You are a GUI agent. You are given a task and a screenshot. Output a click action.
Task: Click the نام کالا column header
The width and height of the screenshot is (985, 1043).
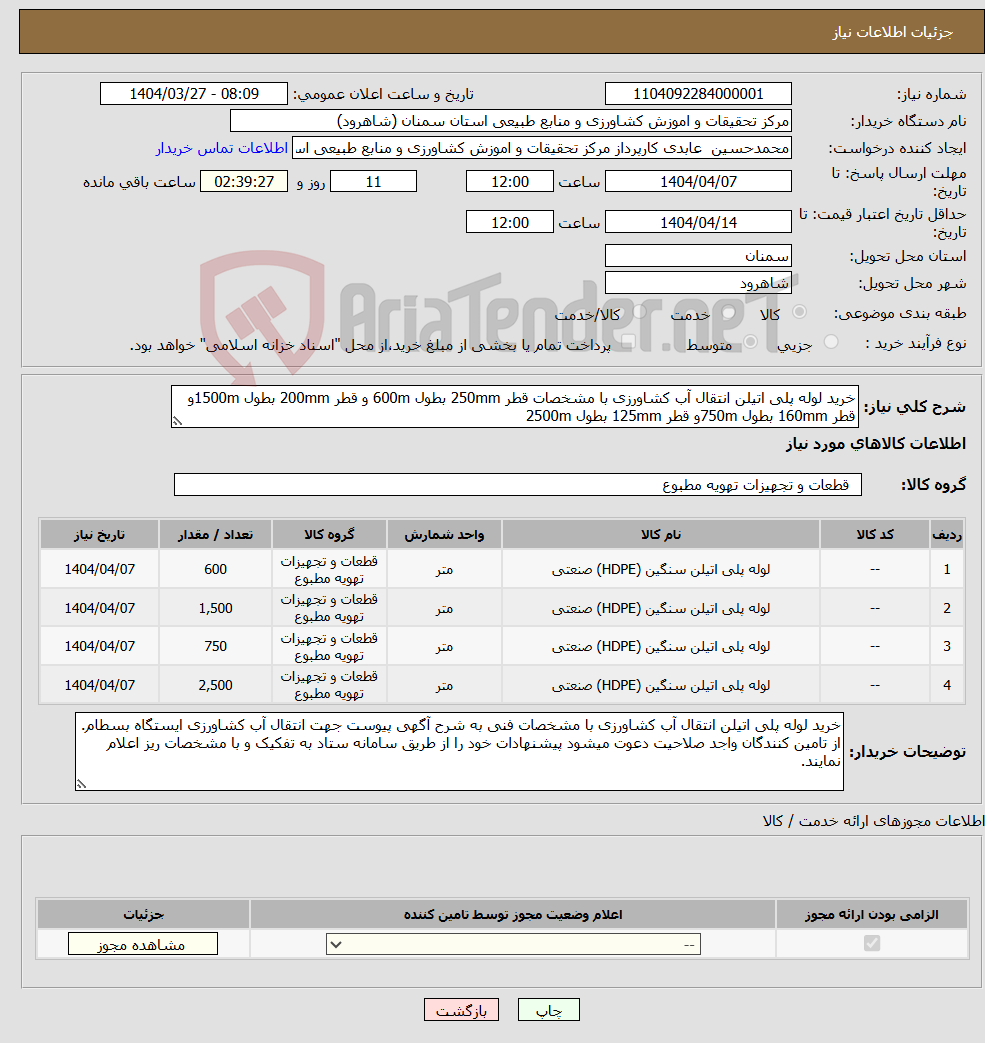(660, 535)
